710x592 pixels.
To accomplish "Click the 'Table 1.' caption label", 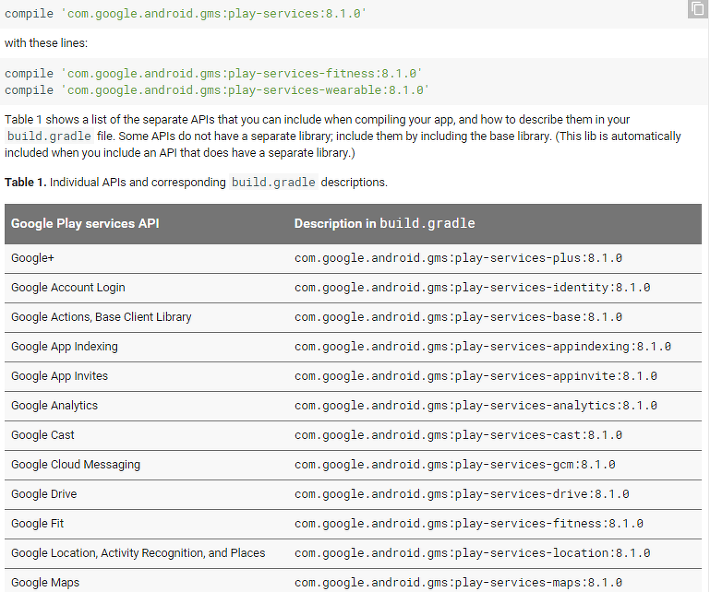I will (x=25, y=182).
